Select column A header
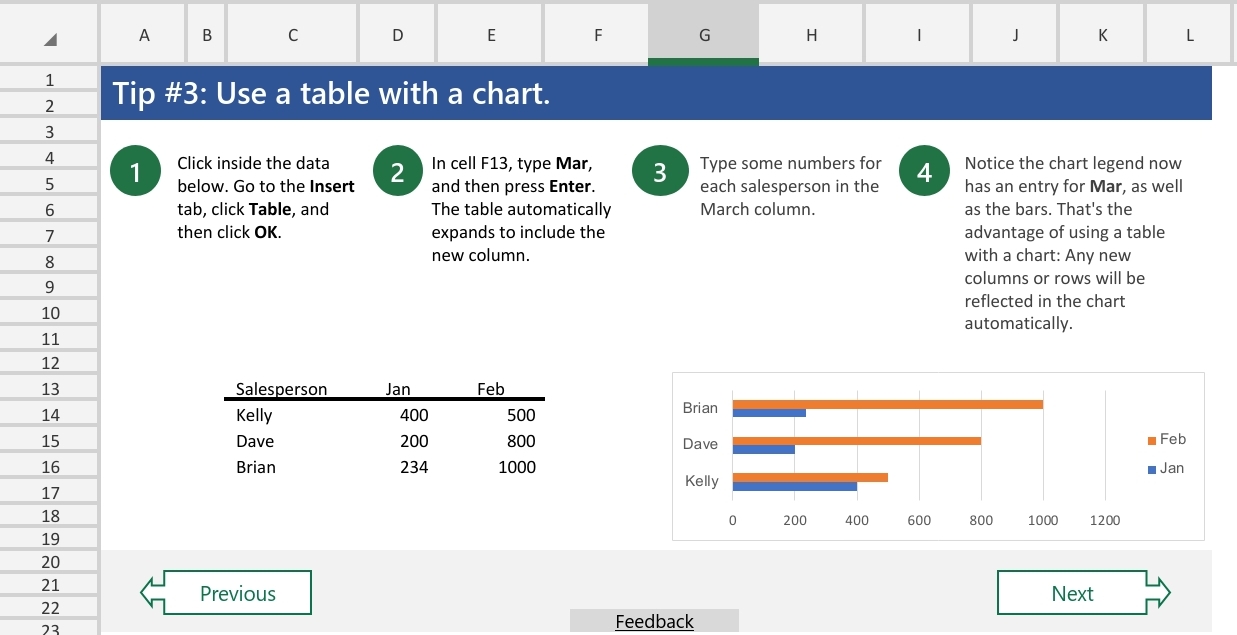Screen dimensions: 1237x635 click(143, 34)
